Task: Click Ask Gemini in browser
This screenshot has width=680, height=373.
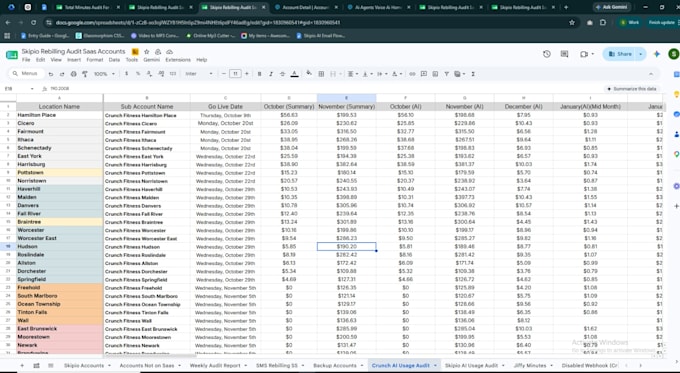Action: [611, 7]
